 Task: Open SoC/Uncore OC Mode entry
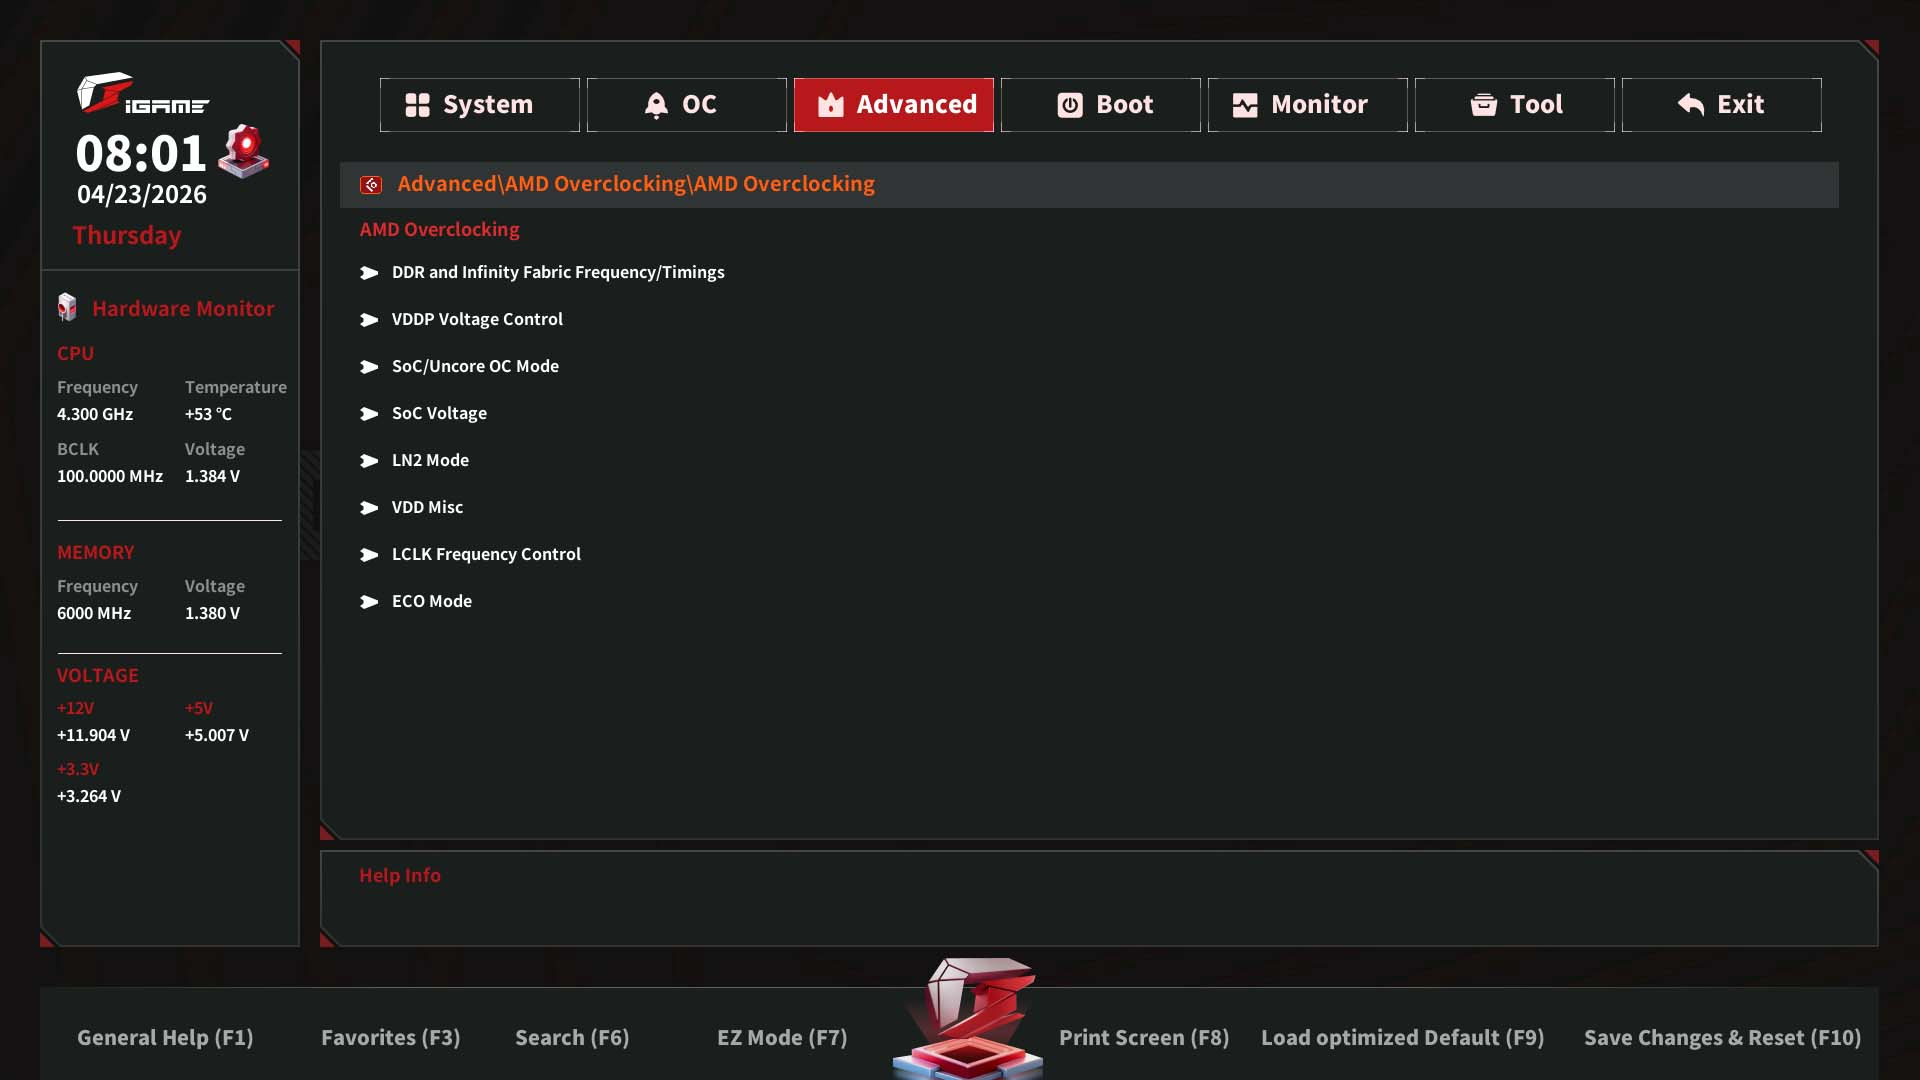475,366
